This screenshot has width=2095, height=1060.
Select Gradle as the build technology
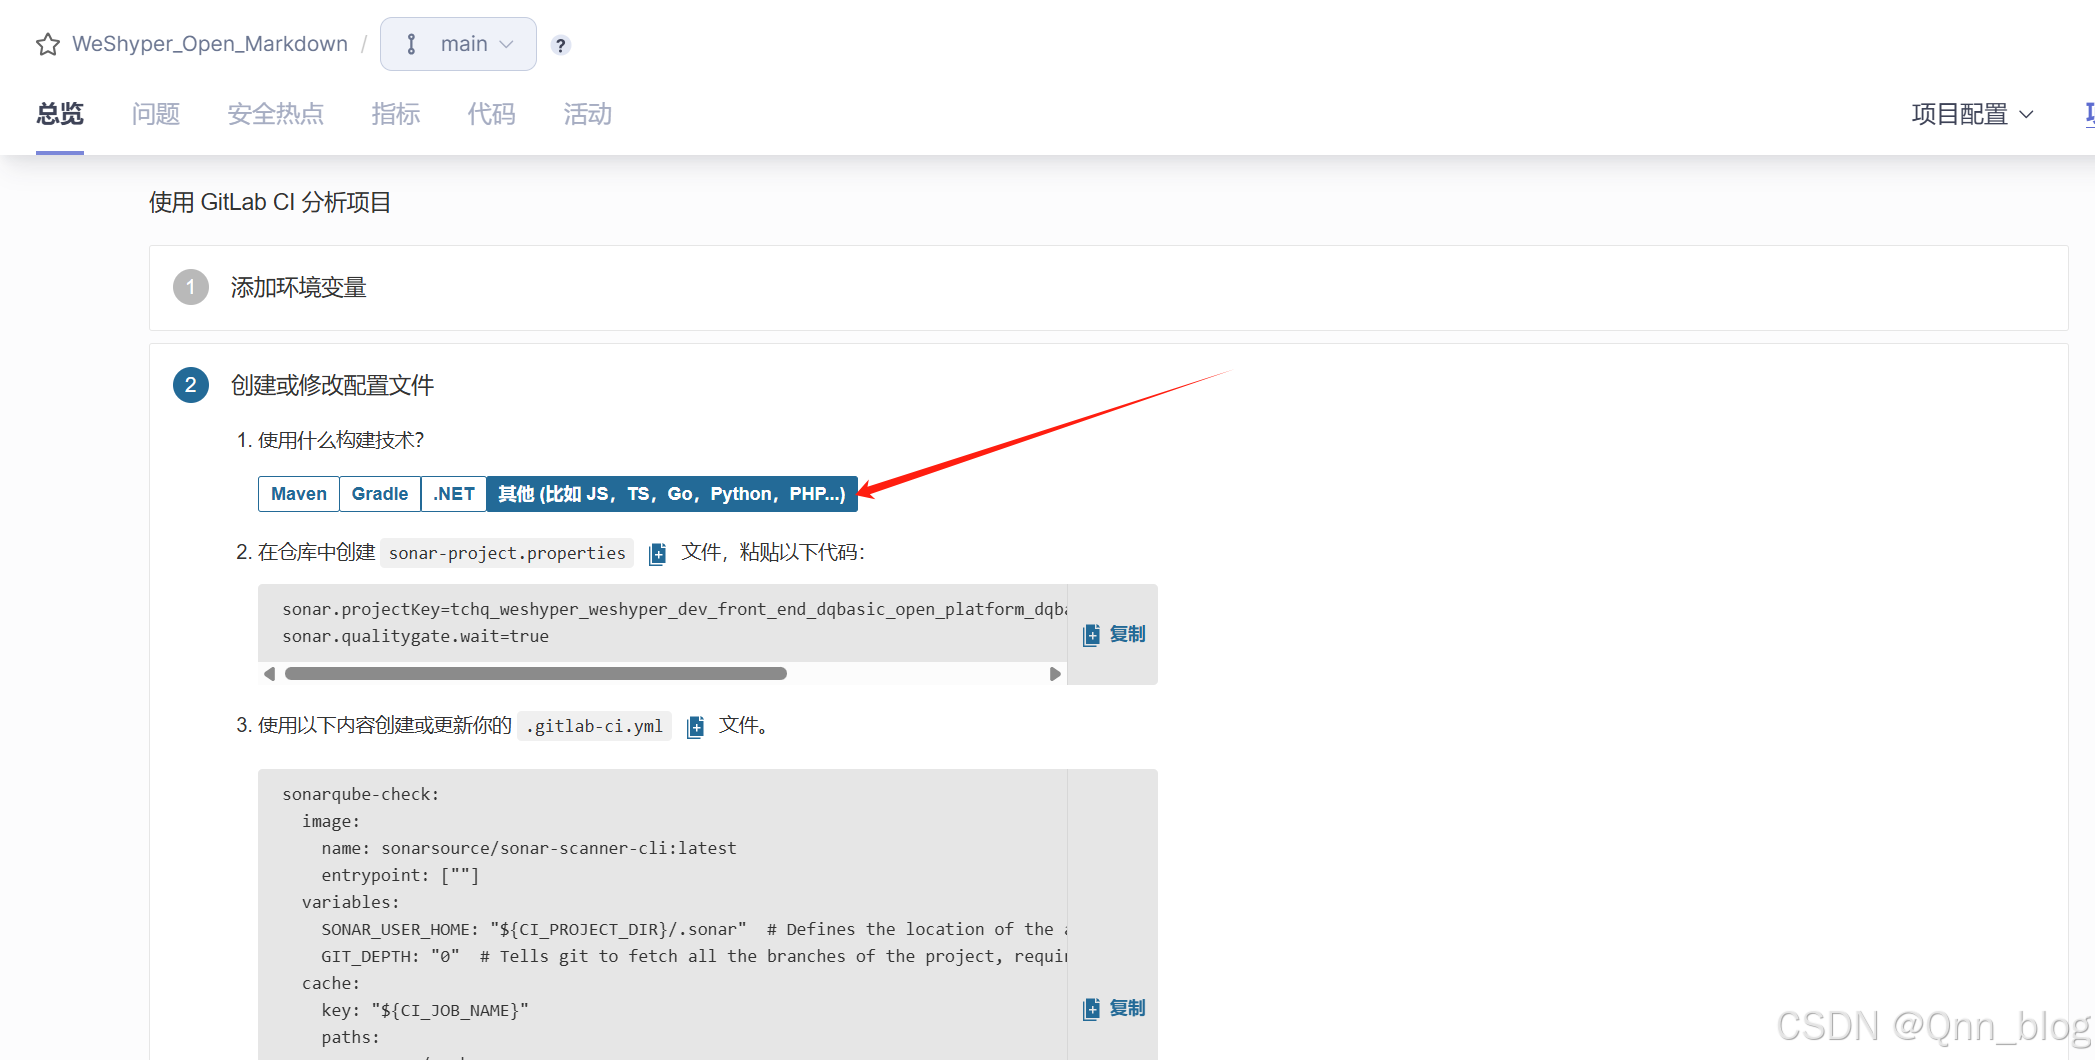pos(379,493)
